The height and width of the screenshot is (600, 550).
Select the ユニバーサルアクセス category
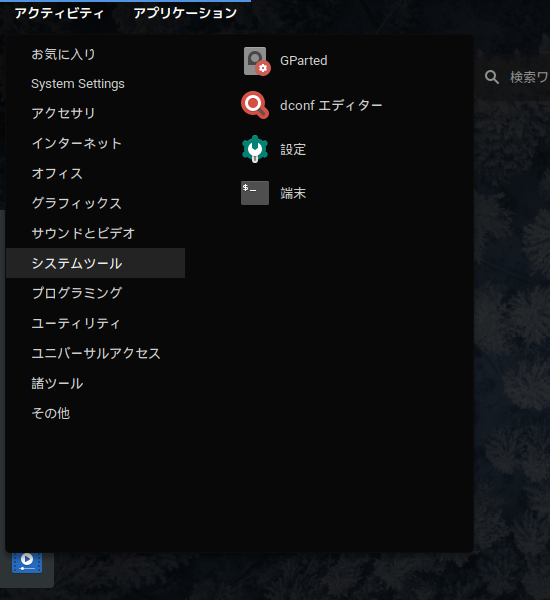95,353
